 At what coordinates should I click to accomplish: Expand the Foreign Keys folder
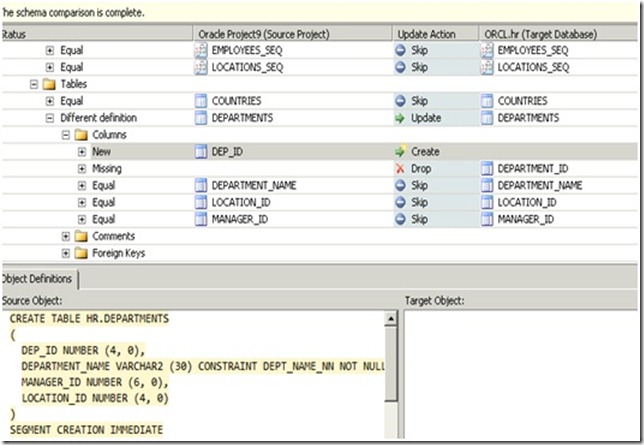[66, 253]
